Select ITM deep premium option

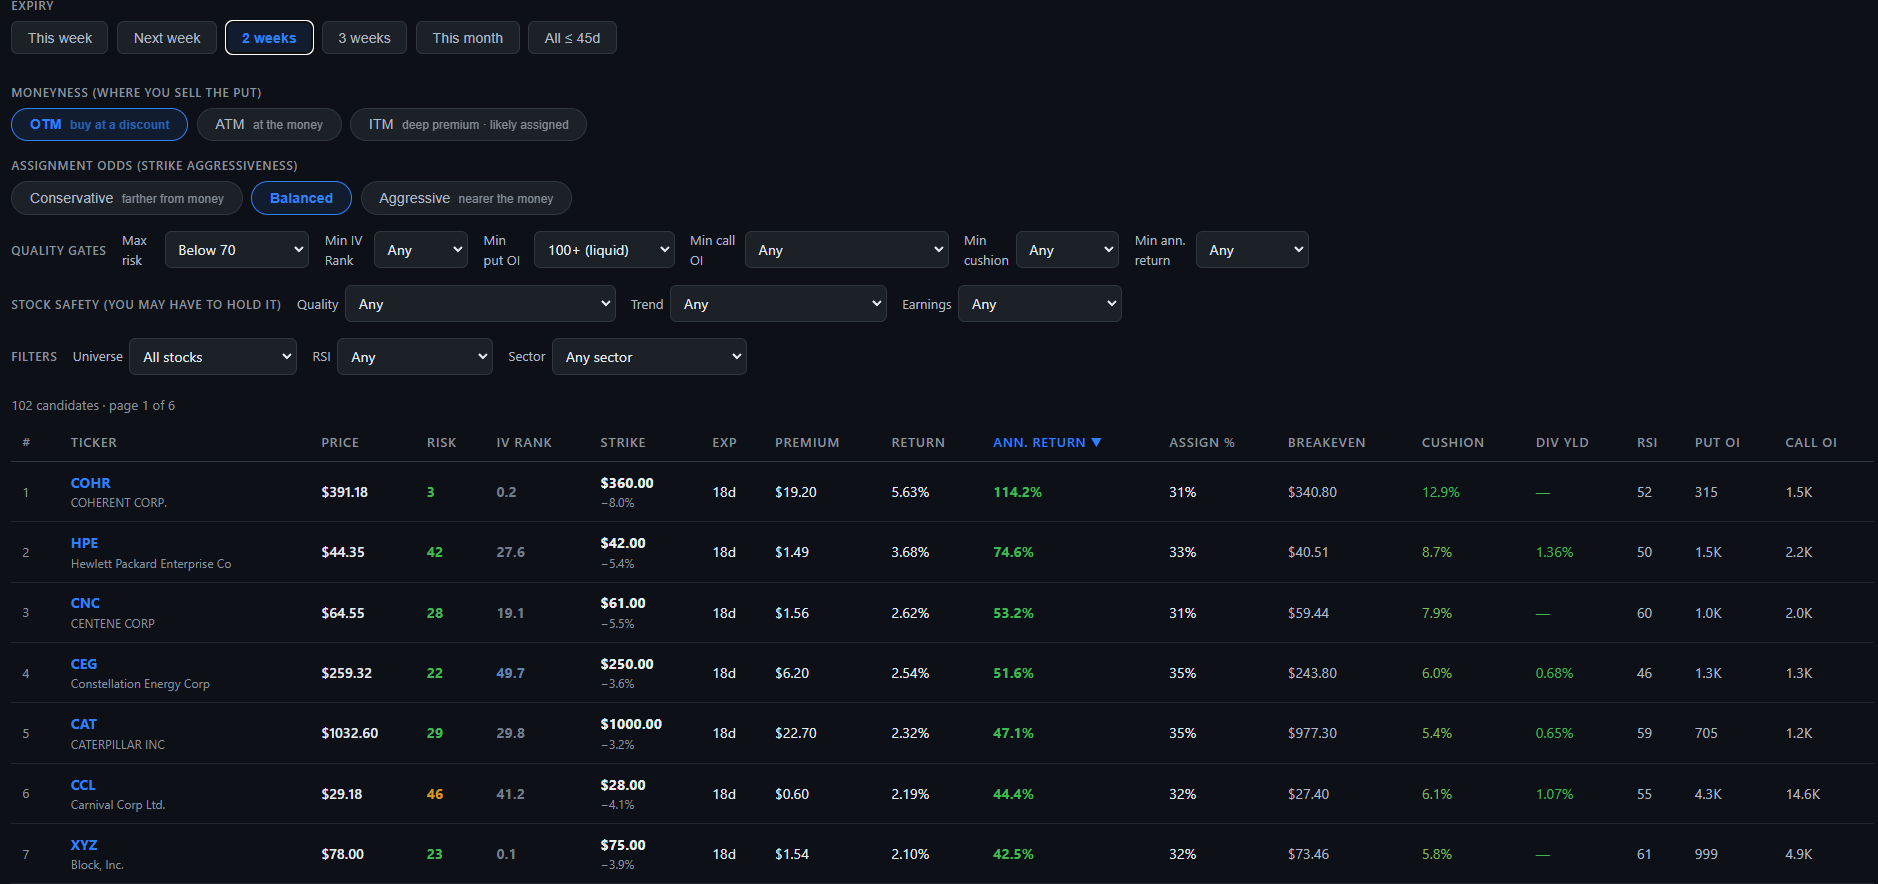pyautogui.click(x=468, y=125)
